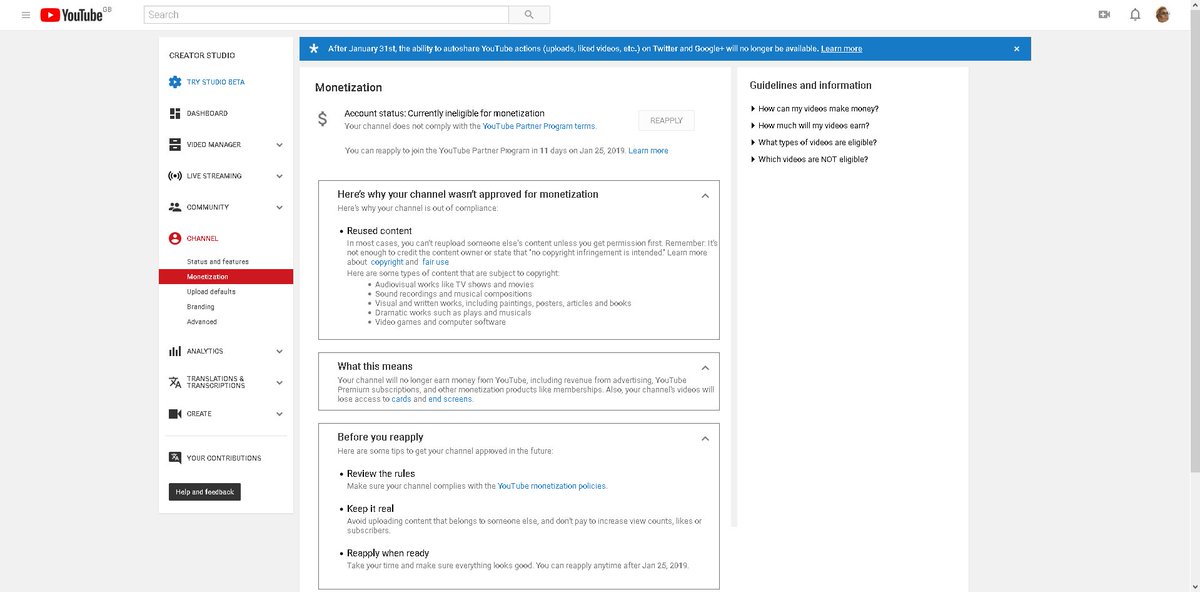Click the Analytics bar chart icon
Screen dimensions: 1200x592
point(175,351)
